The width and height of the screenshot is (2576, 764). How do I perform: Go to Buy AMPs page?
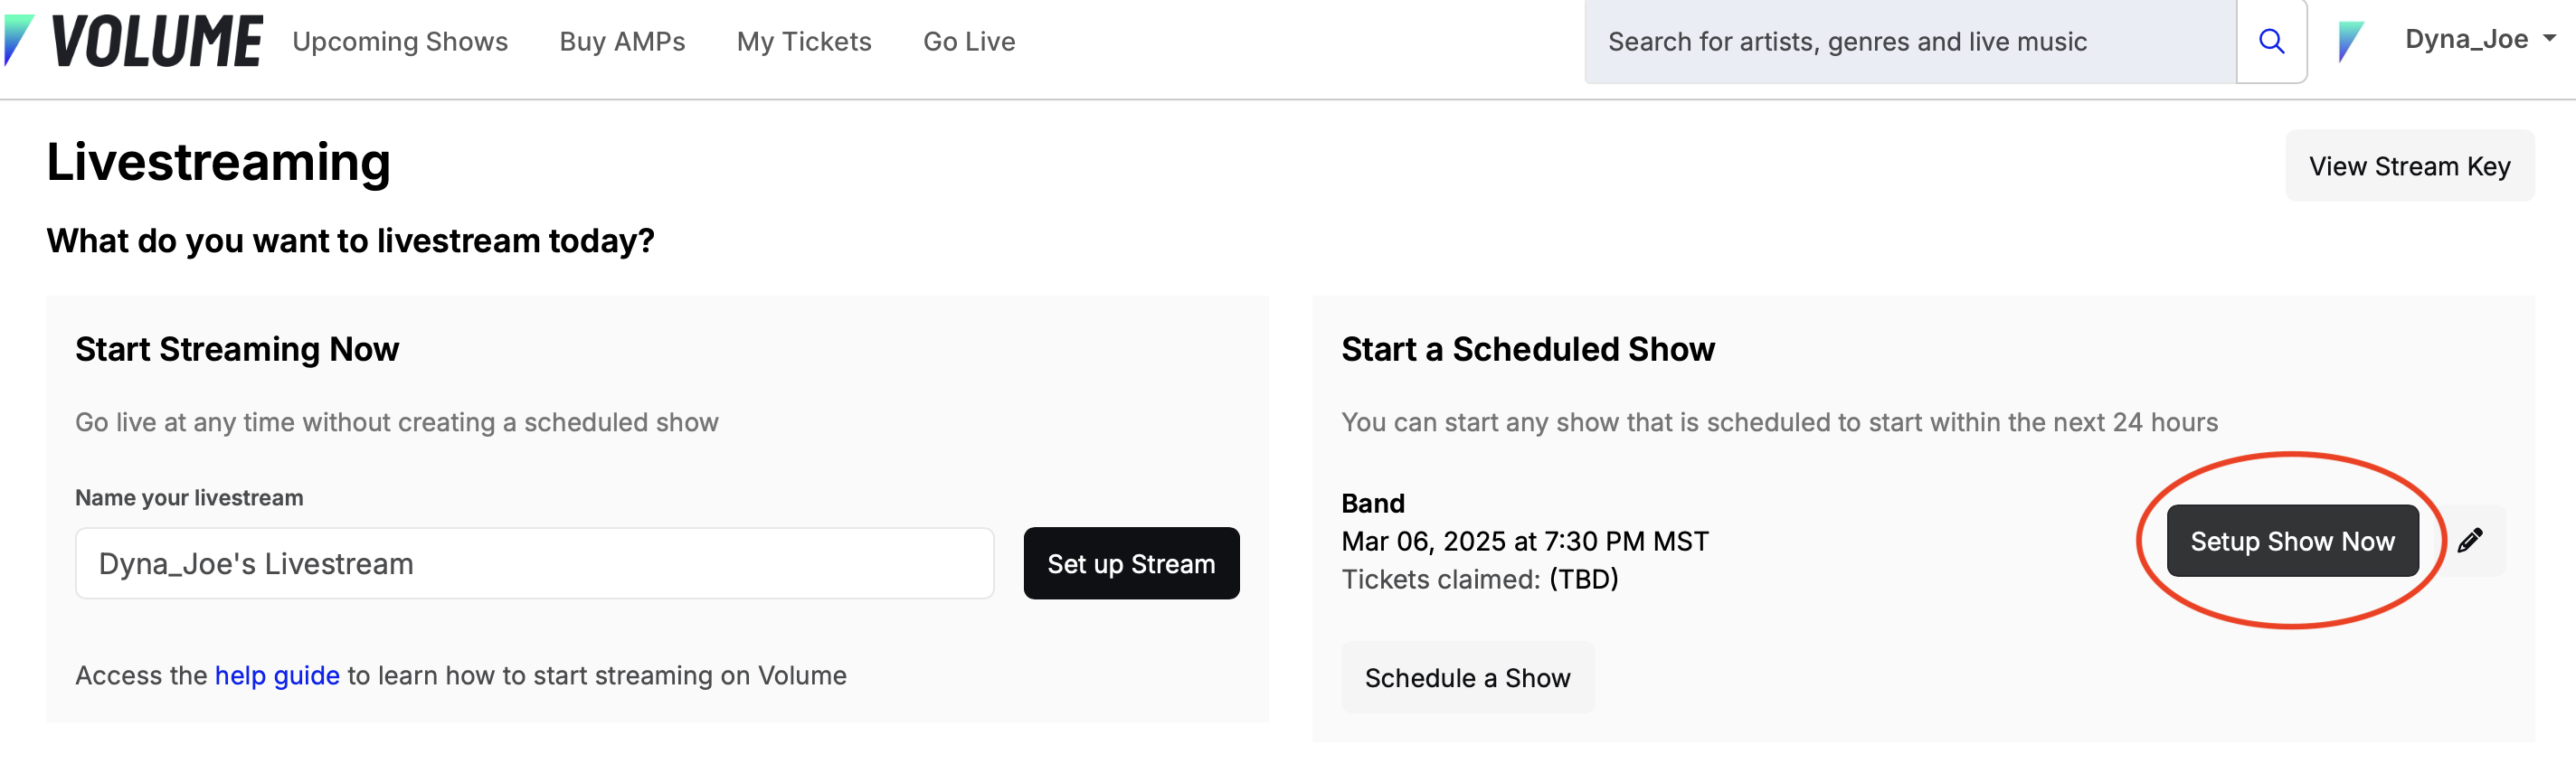pyautogui.click(x=622, y=41)
